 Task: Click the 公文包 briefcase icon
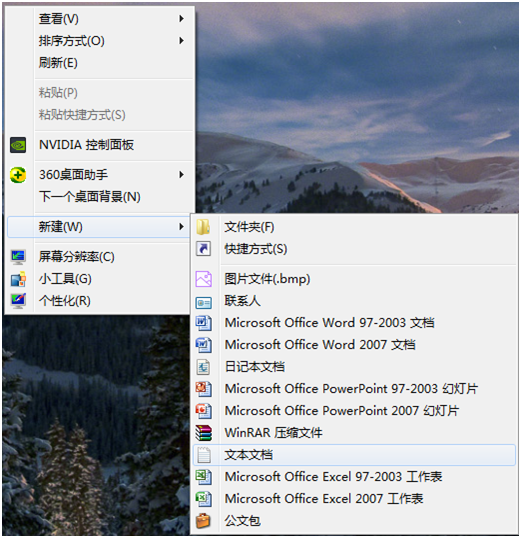click(204, 521)
